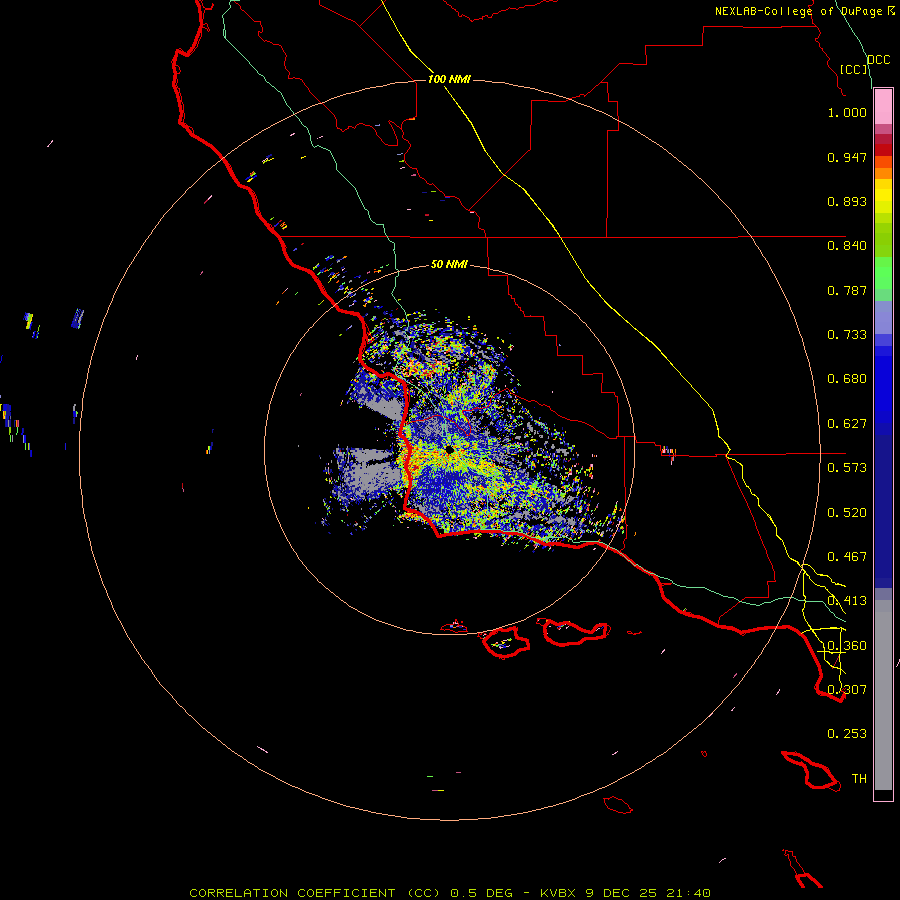Click the DCC label above the color bar
The width and height of the screenshot is (900, 900).
coord(879,60)
